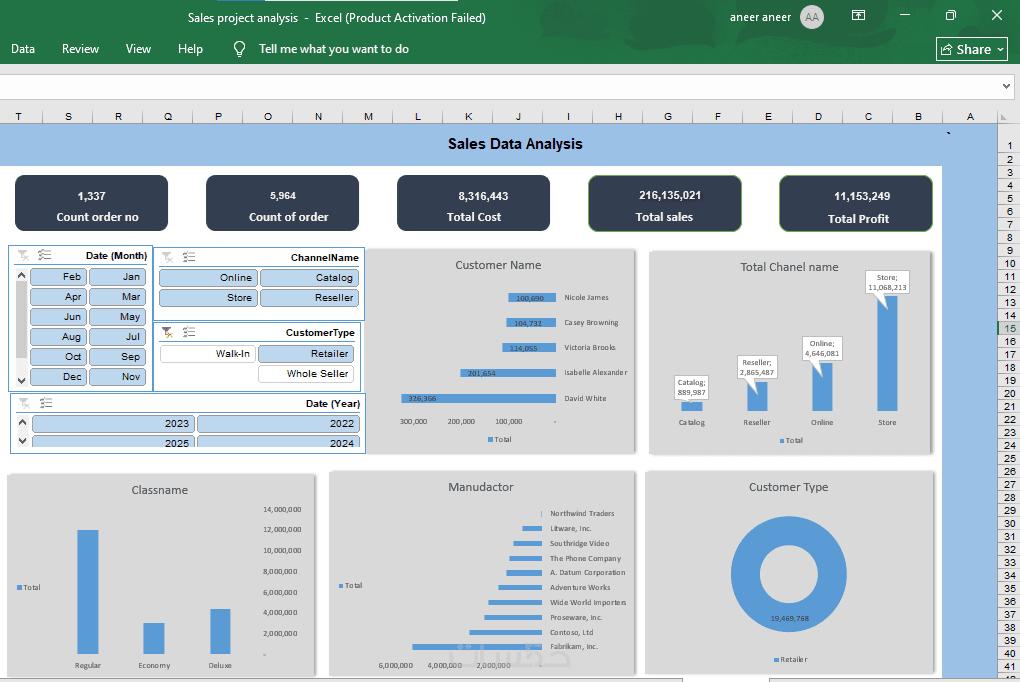
Task: Open Ribbon Display Options icon
Action: coord(859,16)
